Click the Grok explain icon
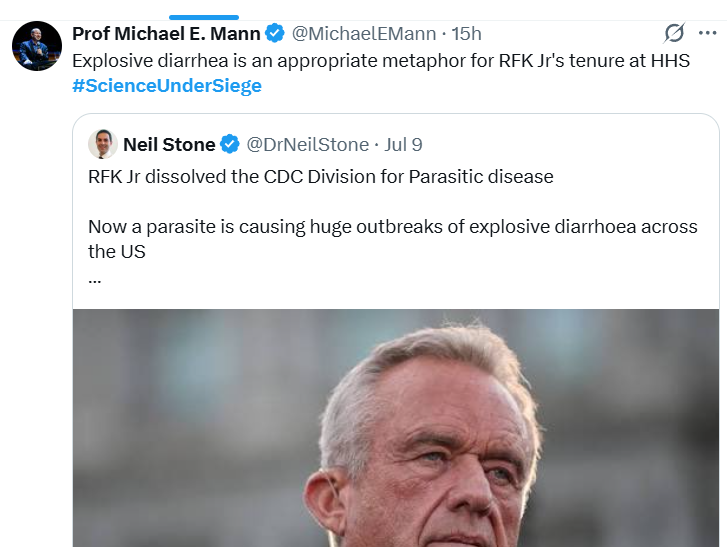This screenshot has height=547, width=727. (x=674, y=33)
